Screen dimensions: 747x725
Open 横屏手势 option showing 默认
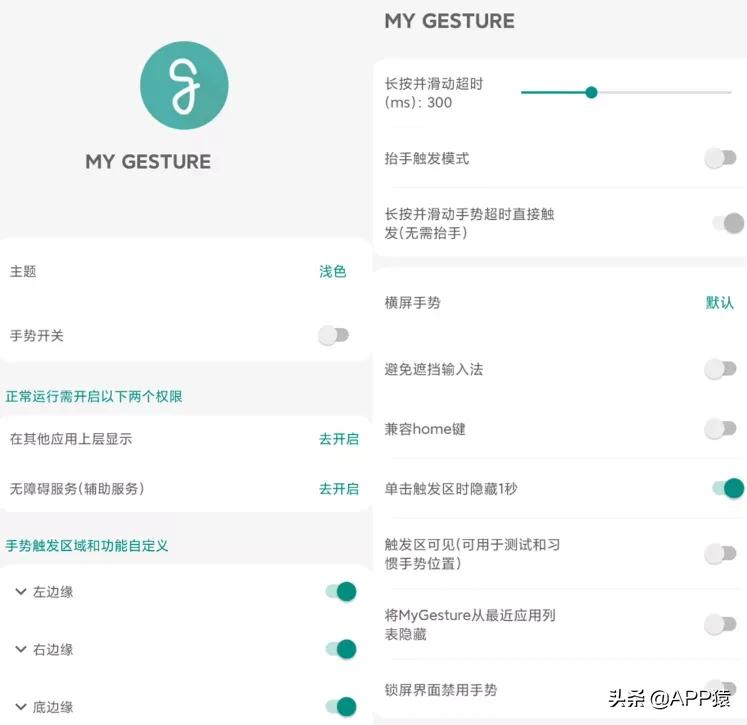pos(719,302)
